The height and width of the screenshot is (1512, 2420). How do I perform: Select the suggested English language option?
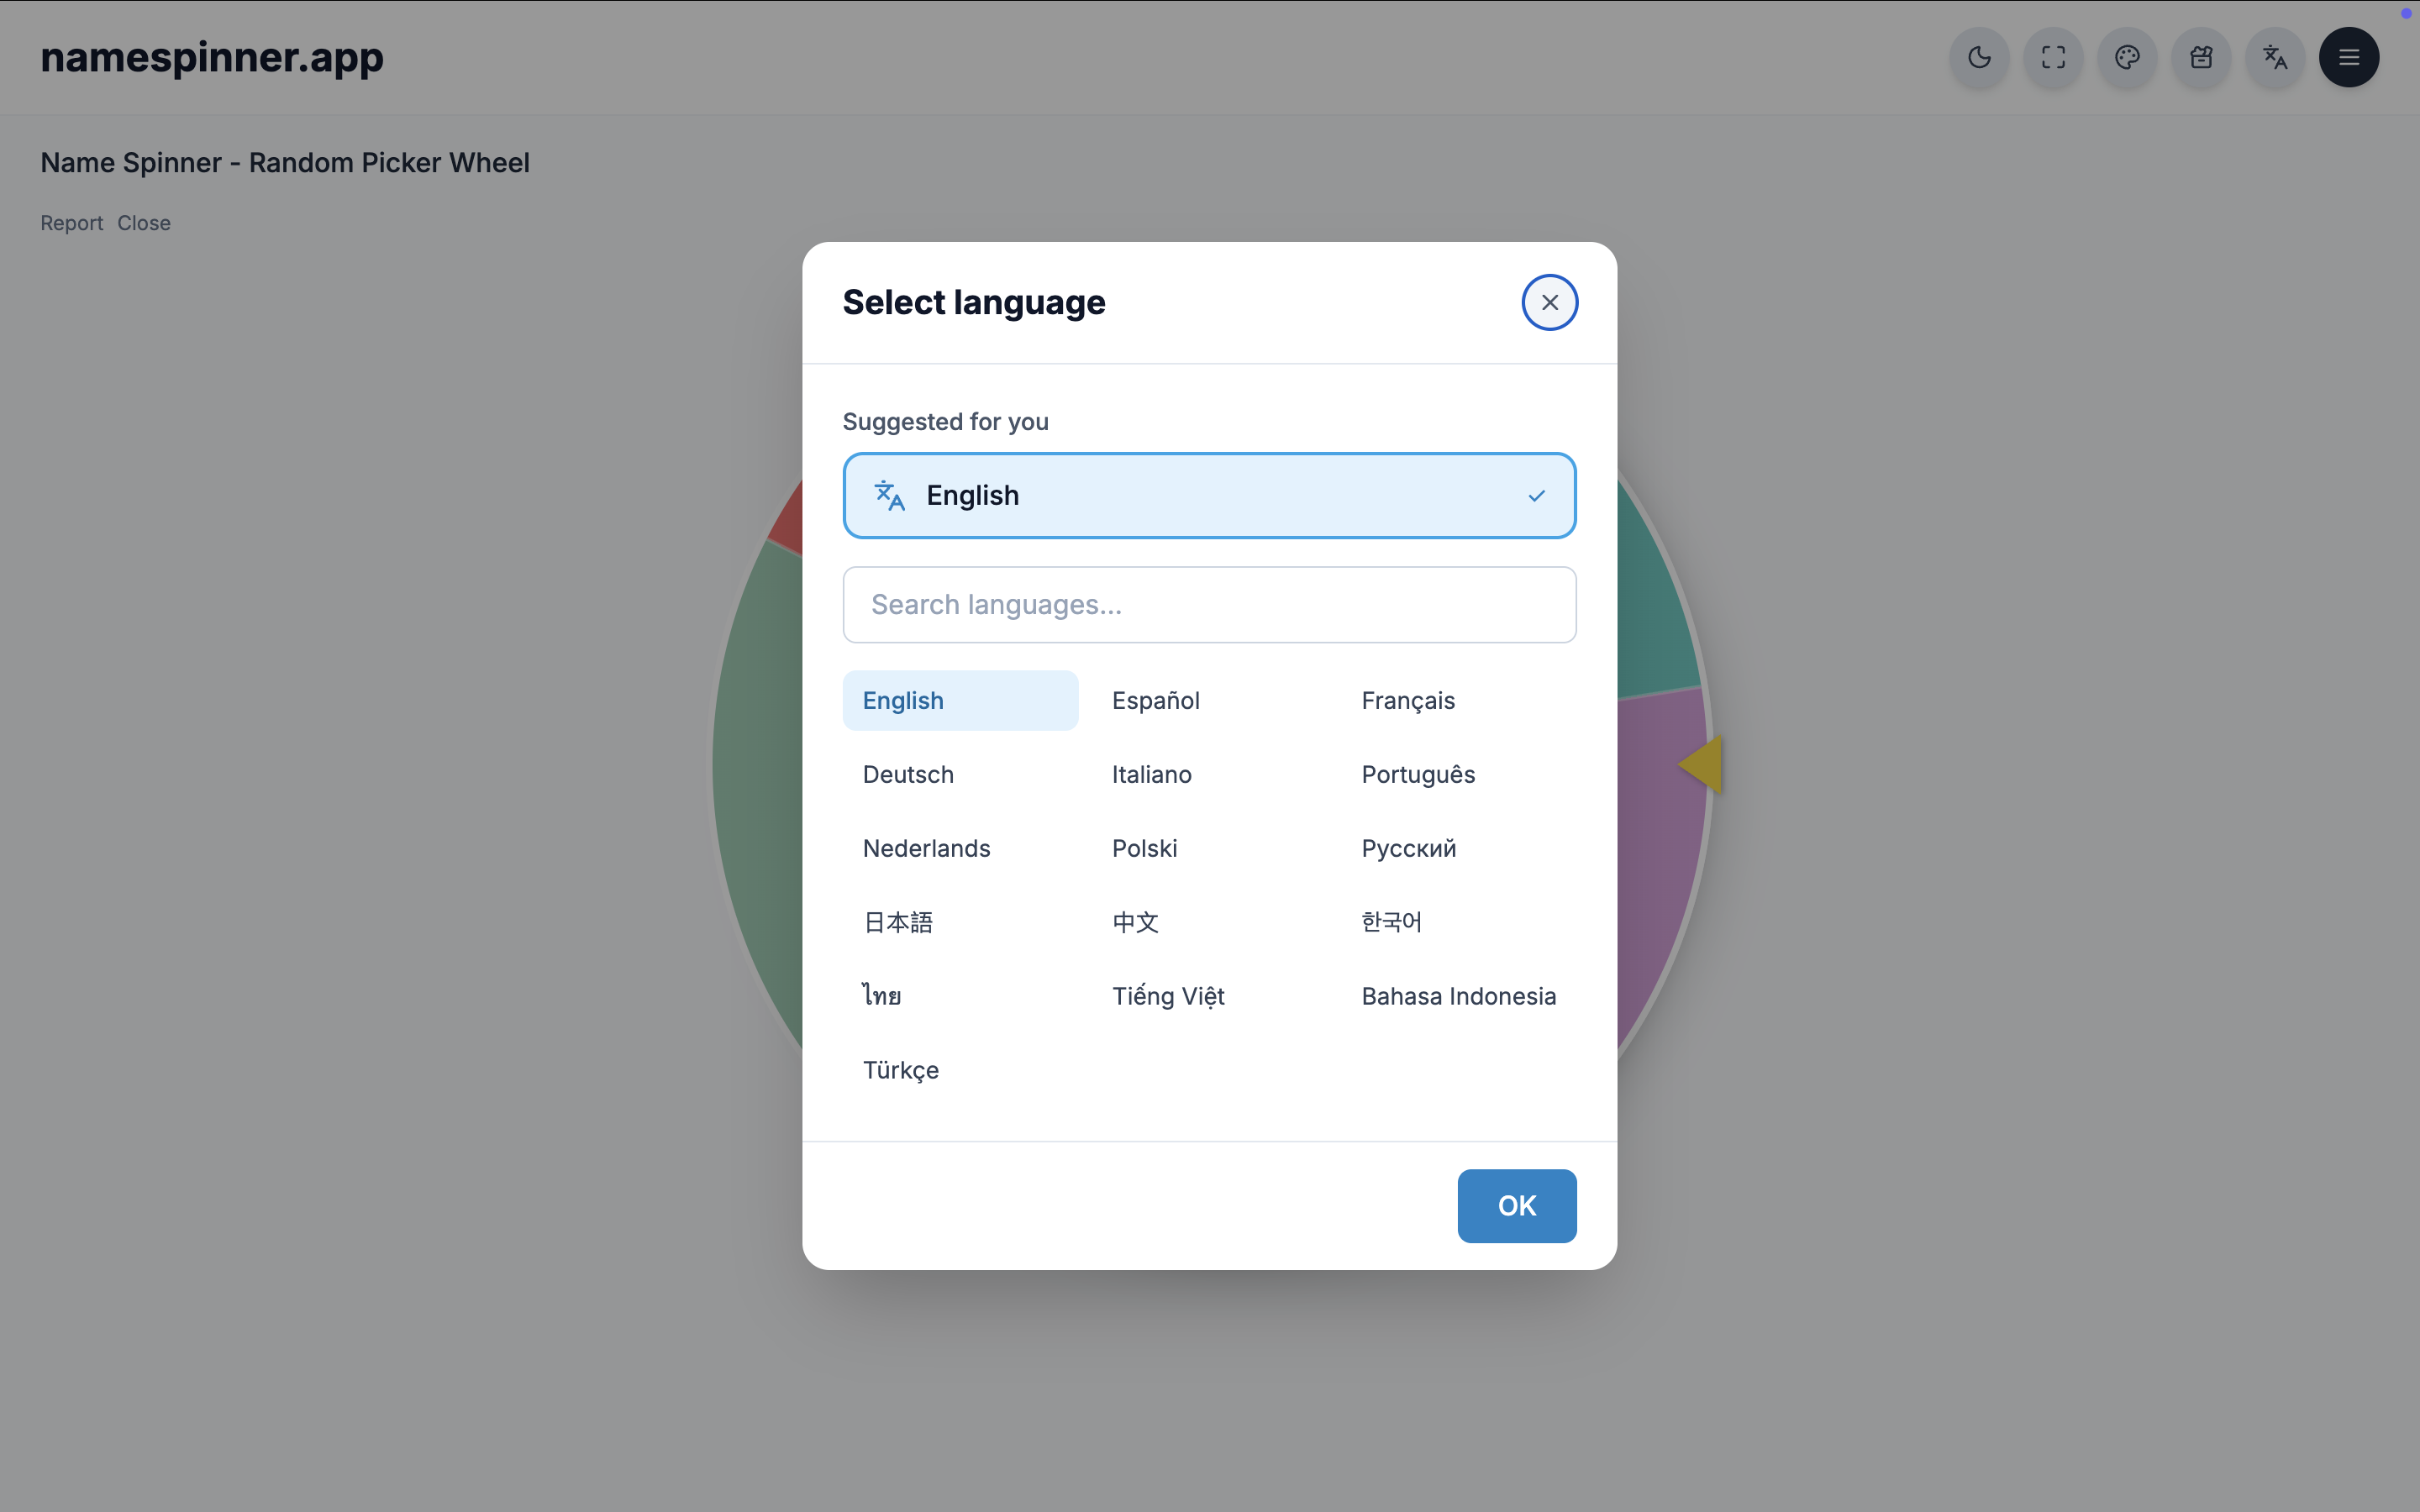click(x=1209, y=496)
